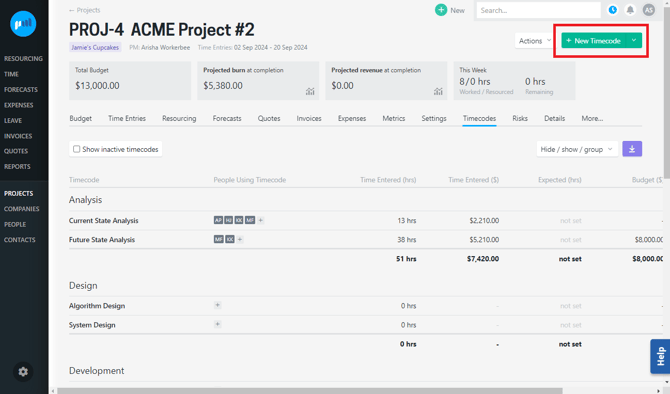The width and height of the screenshot is (670, 394).
Task: Enable Show inactive timecodes checkbox
Action: 76,149
